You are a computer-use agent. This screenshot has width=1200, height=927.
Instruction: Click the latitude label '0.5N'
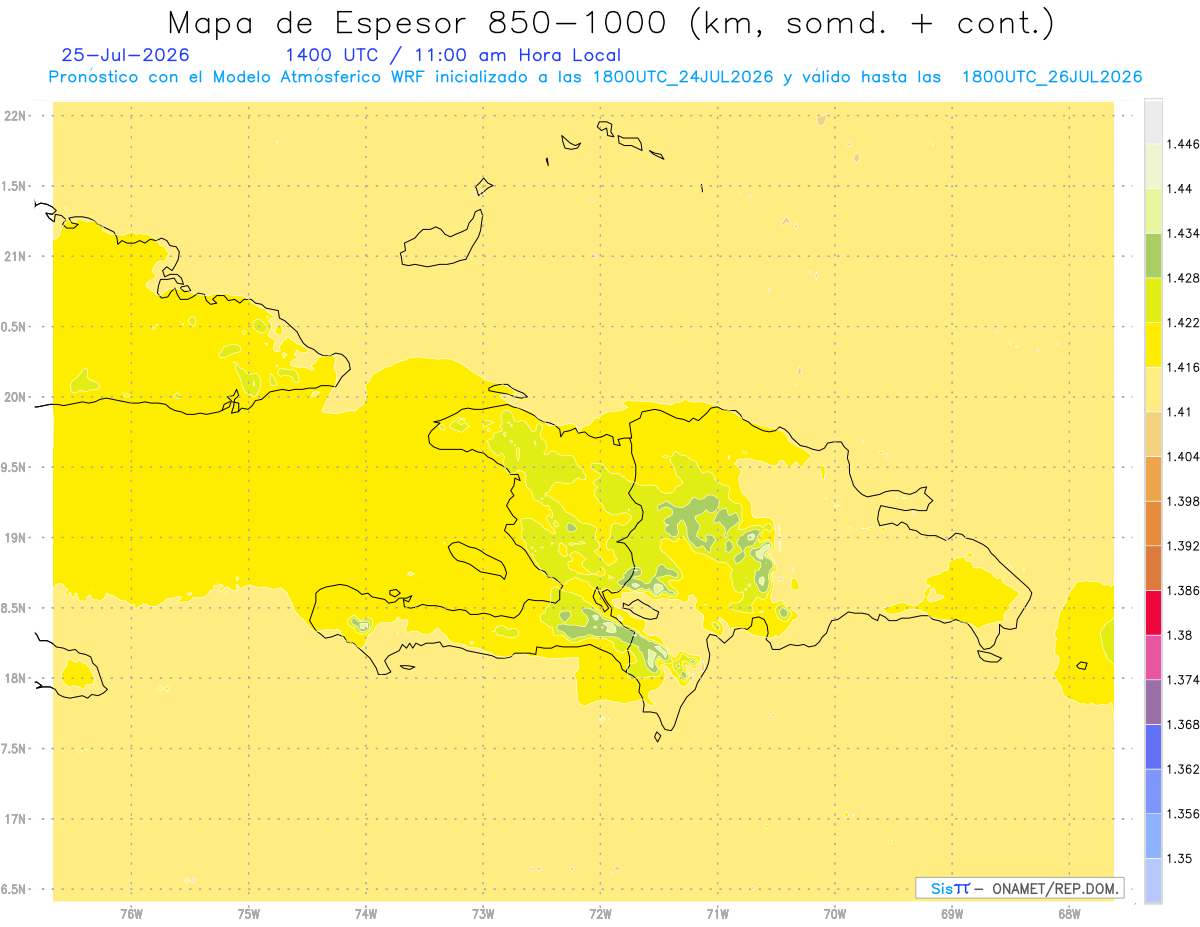15,327
